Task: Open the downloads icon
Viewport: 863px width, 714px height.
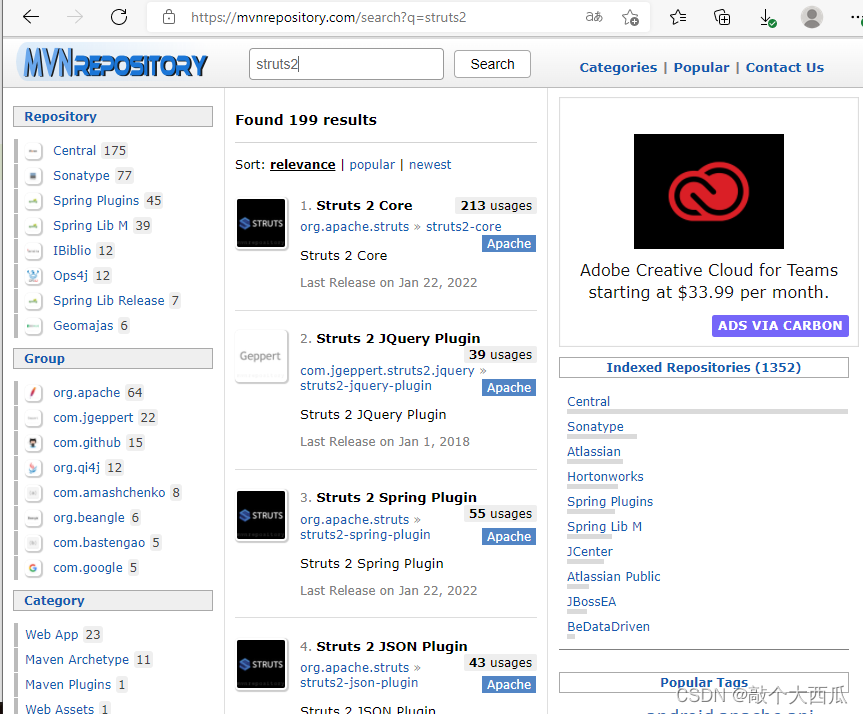Action: tap(767, 18)
